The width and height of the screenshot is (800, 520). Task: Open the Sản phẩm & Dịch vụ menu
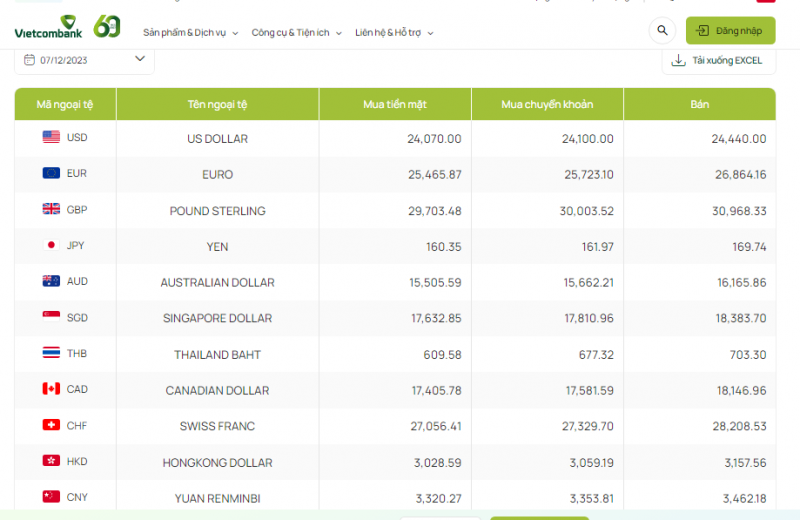click(x=190, y=33)
